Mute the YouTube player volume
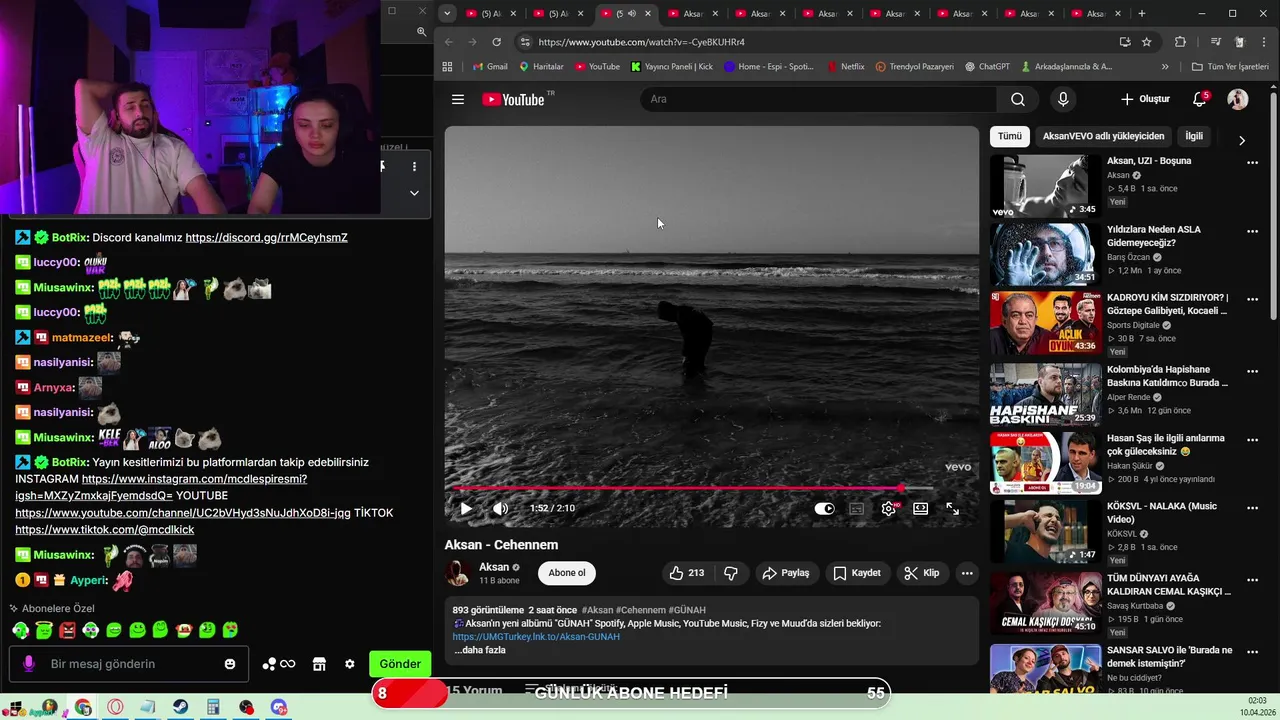This screenshot has height=720, width=1280. pos(500,508)
